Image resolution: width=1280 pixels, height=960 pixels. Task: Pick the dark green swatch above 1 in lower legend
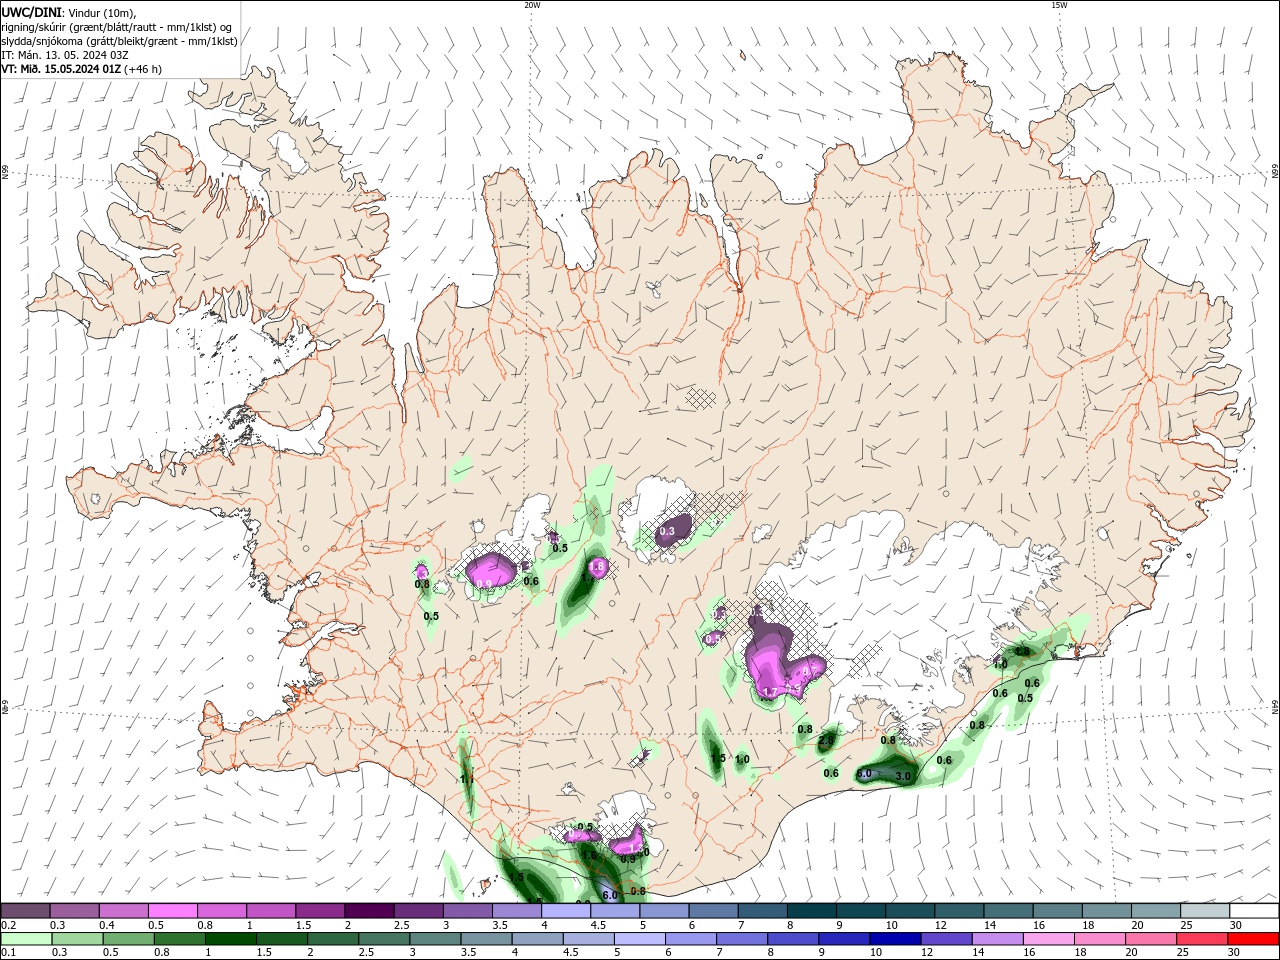pyautogui.click(x=231, y=939)
